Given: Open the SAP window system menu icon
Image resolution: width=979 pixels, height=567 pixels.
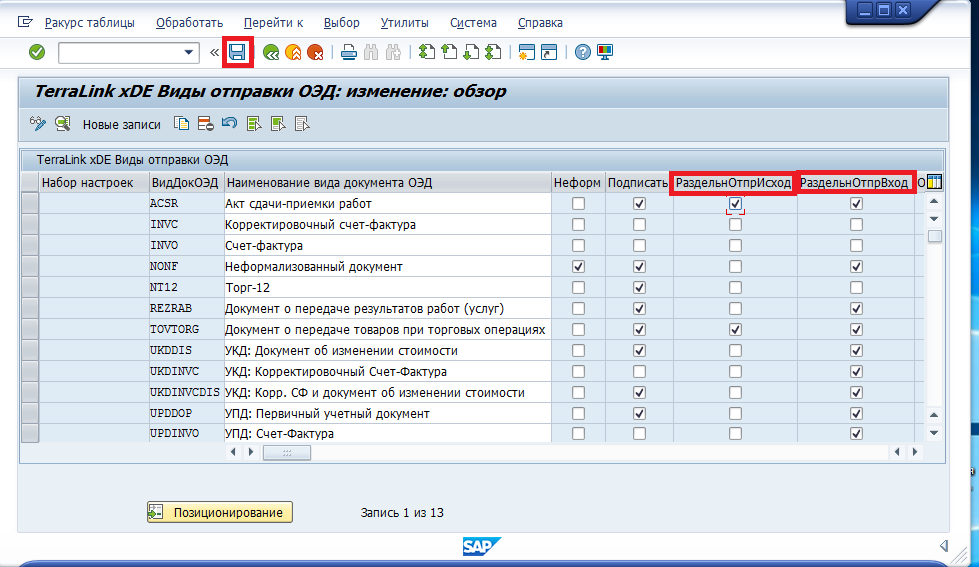Looking at the screenshot, I should pyautogui.click(x=25, y=21).
